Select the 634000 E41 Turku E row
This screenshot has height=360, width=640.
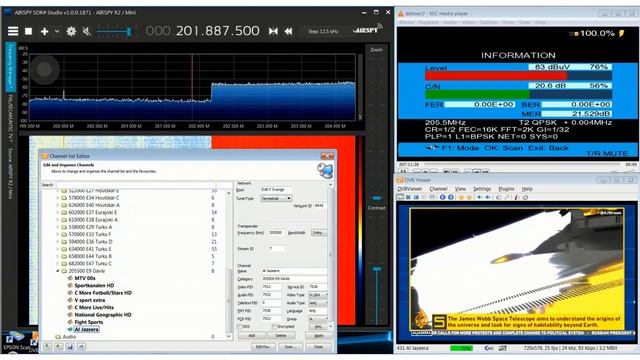point(89,249)
